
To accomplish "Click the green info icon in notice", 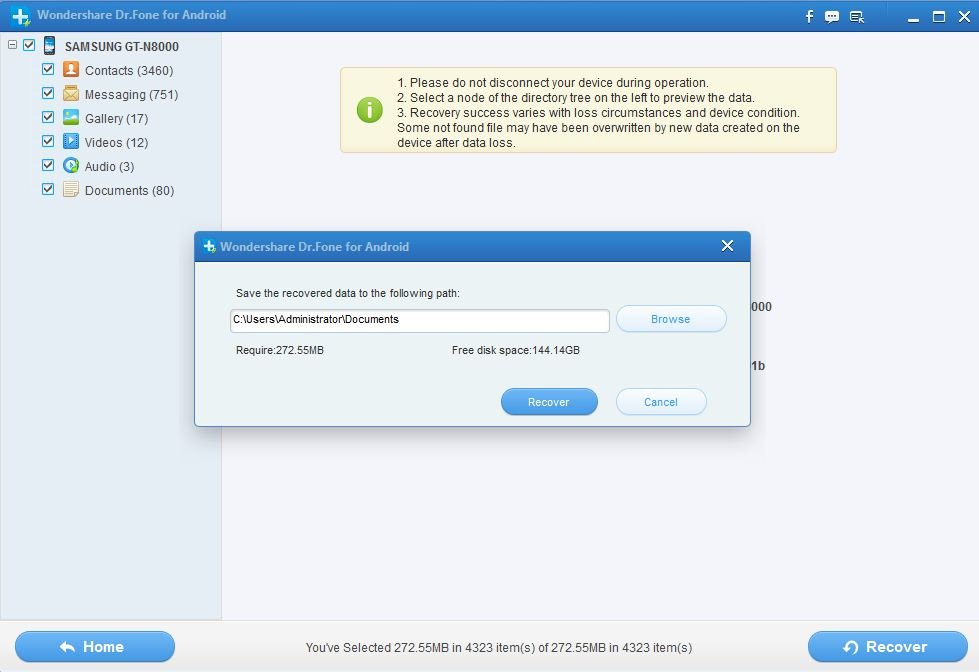I will pyautogui.click(x=370, y=110).
